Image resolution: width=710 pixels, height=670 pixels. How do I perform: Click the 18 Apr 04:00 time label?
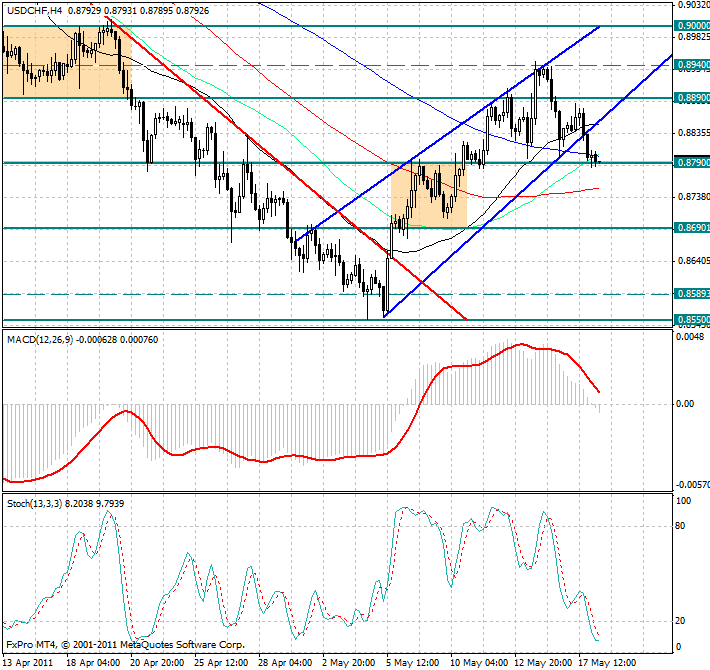pyautogui.click(x=93, y=663)
